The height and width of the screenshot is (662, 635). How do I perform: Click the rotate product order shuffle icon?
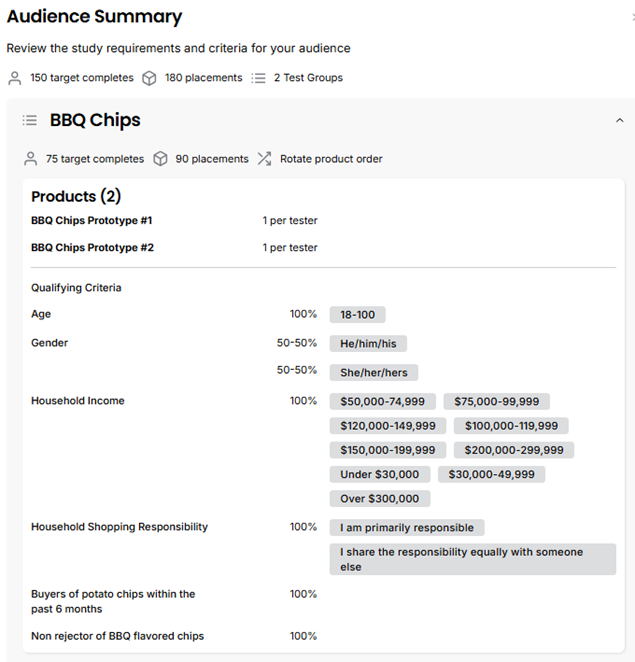click(264, 159)
